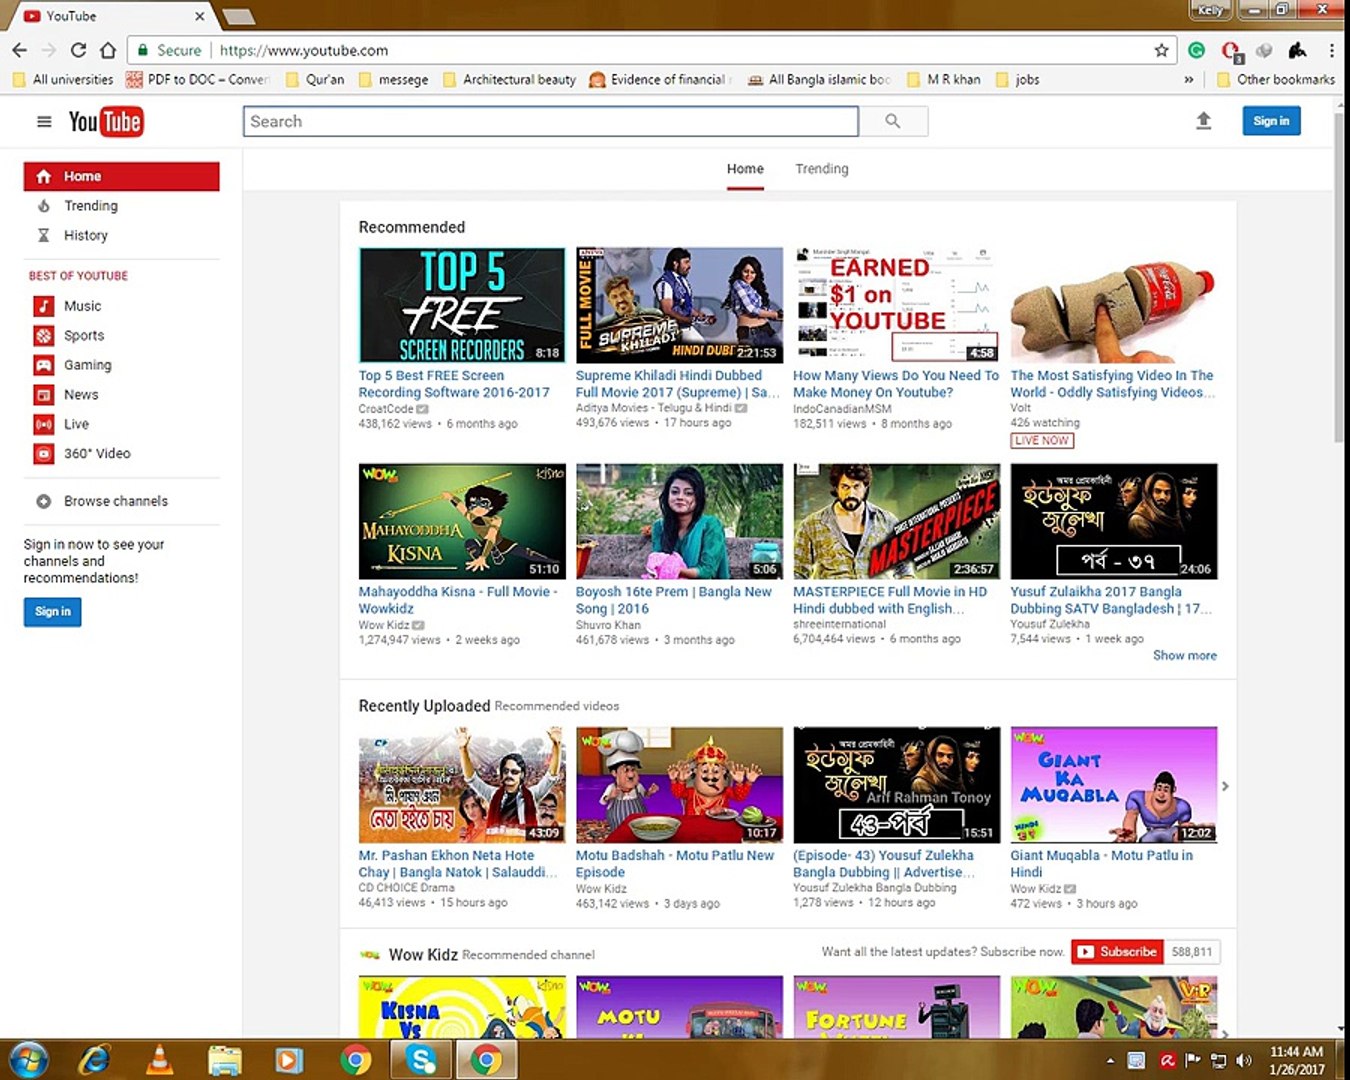Screen dimensions: 1350x1080
Task: Open the YouTube hamburger guide menu
Action: [x=44, y=121]
